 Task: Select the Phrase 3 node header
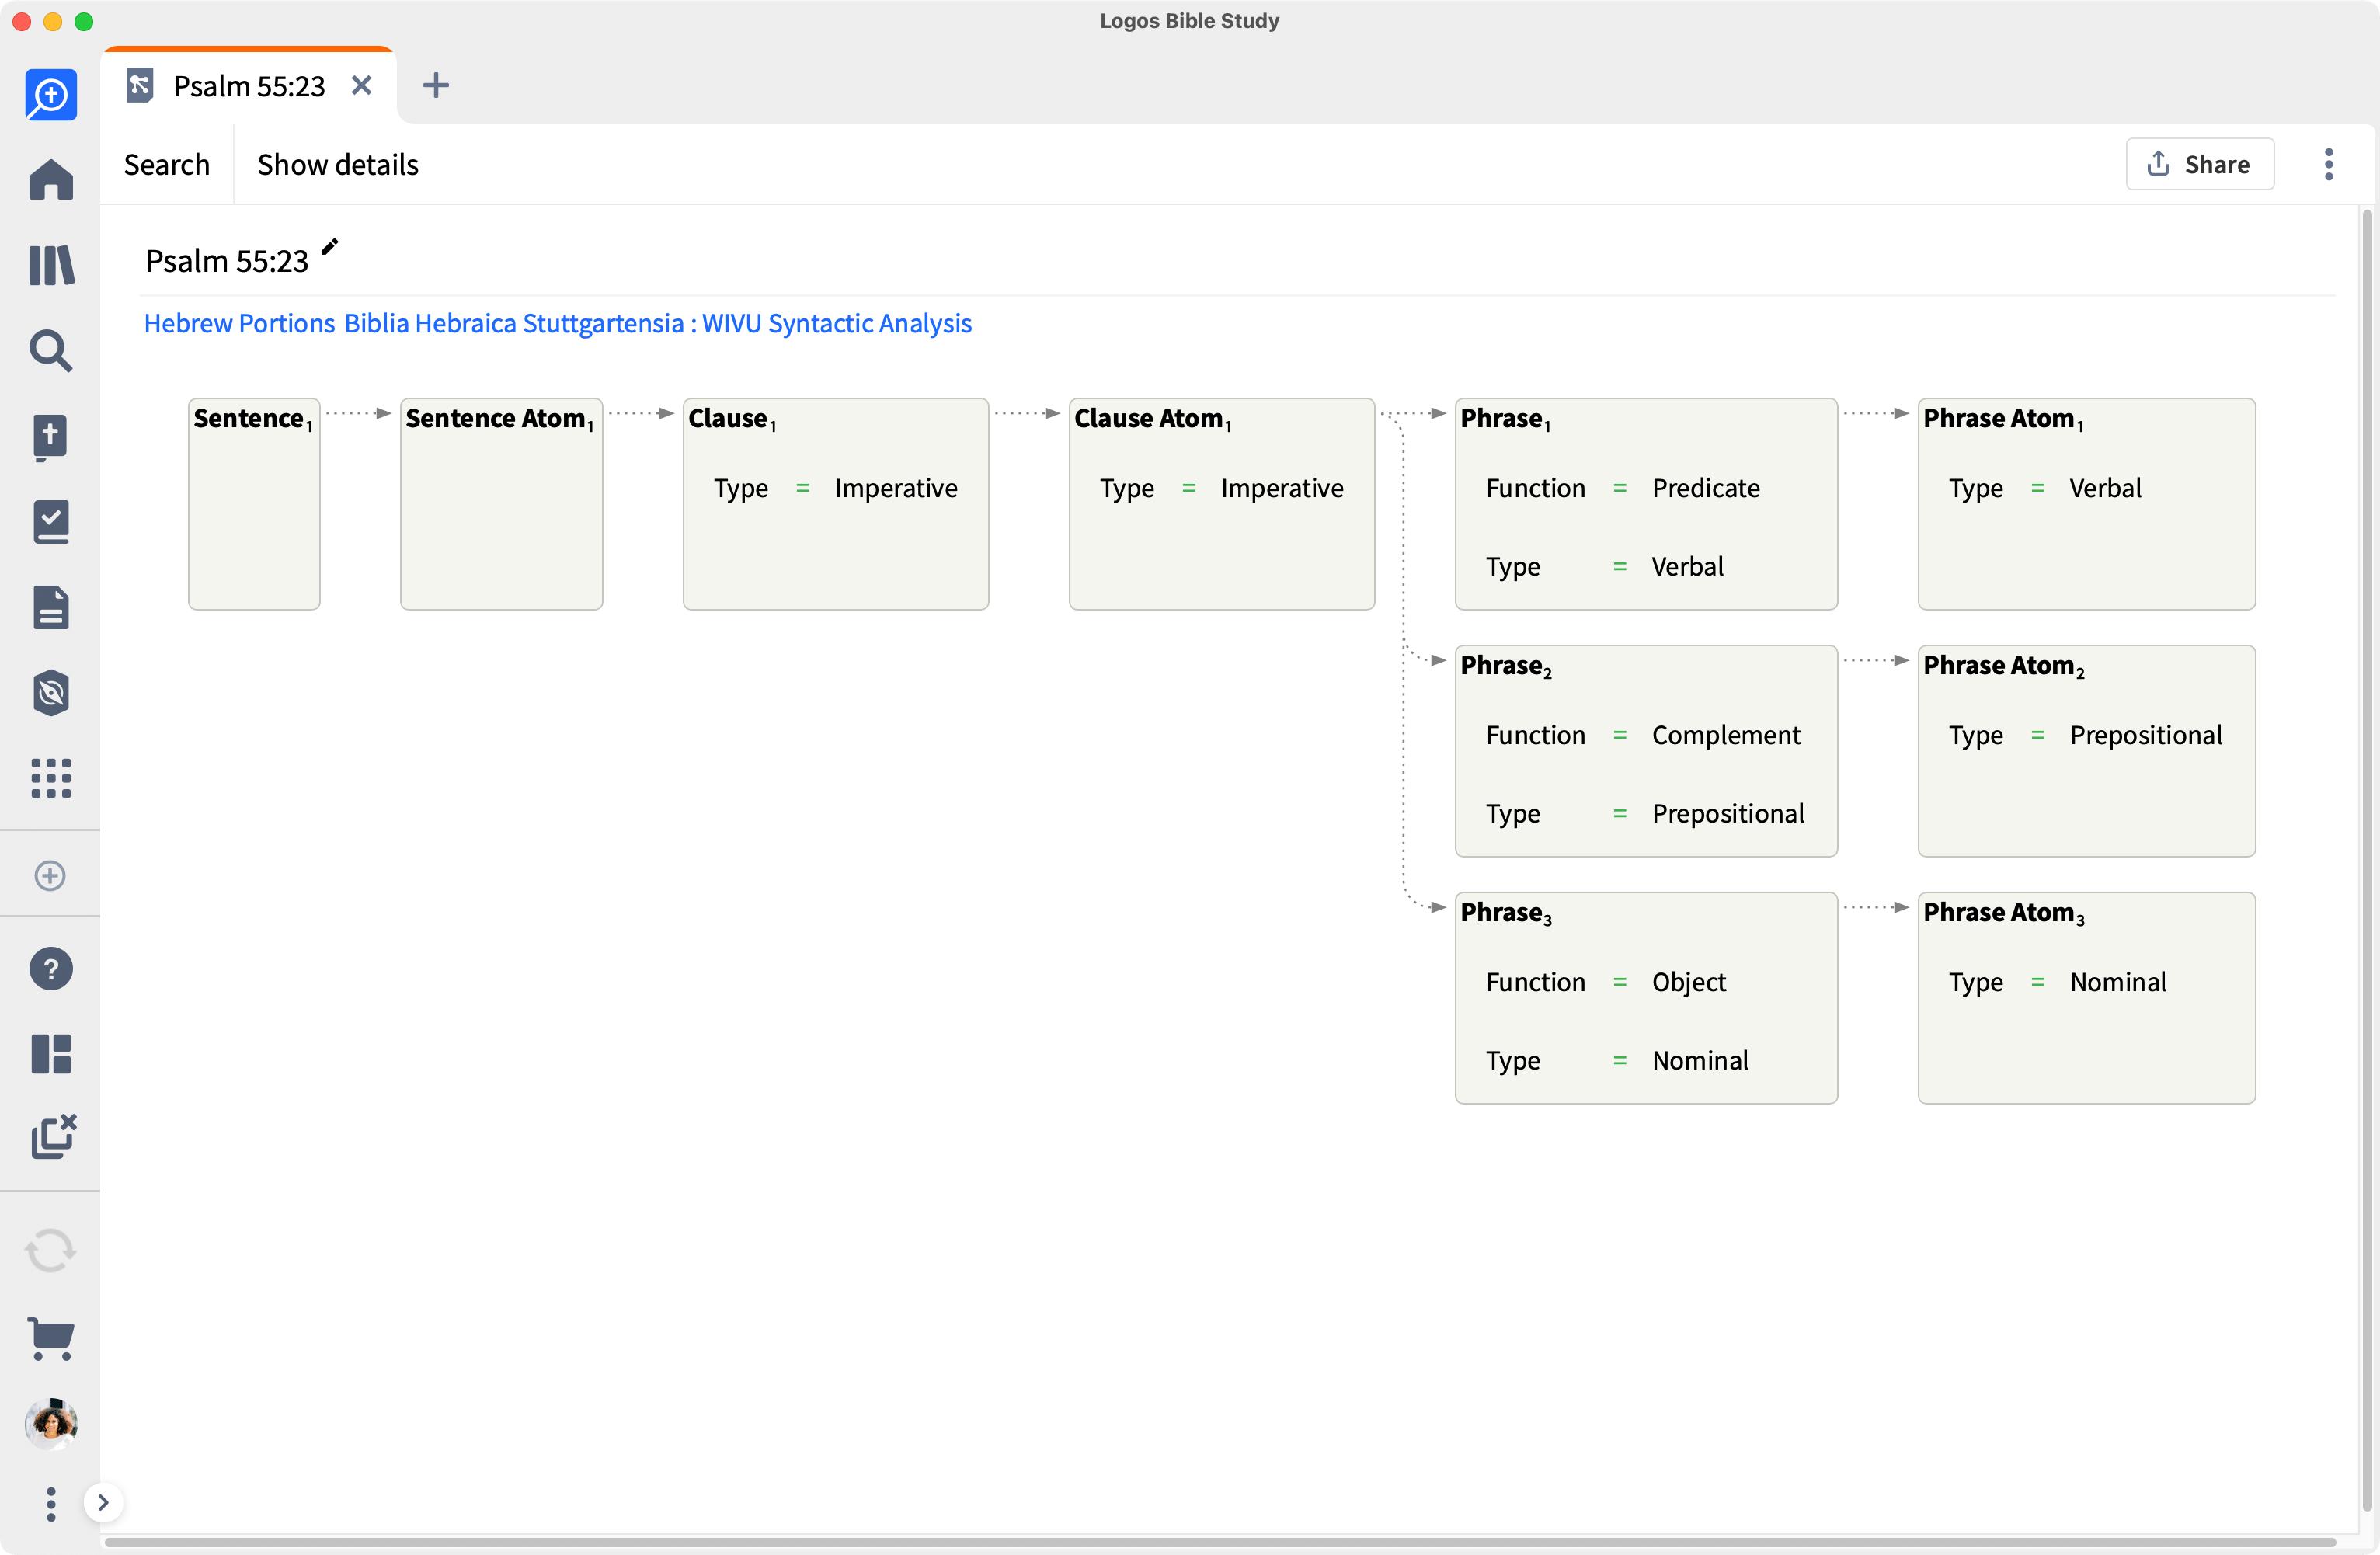click(x=1506, y=912)
